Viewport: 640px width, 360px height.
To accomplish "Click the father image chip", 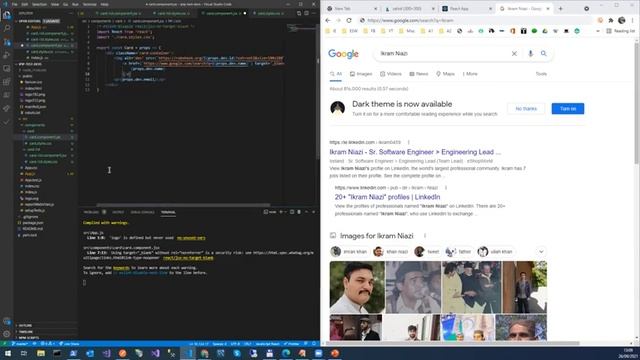I will coord(458,251).
